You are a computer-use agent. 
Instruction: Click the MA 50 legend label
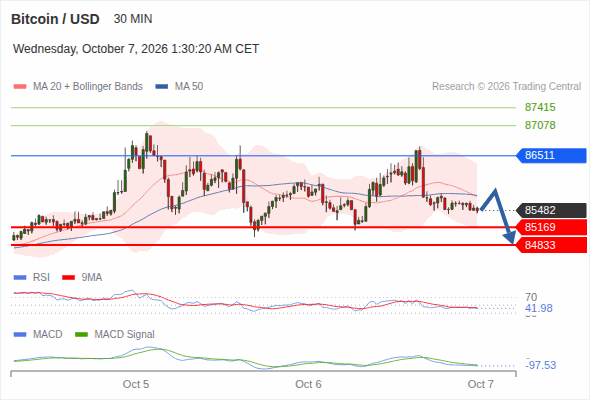tap(189, 87)
